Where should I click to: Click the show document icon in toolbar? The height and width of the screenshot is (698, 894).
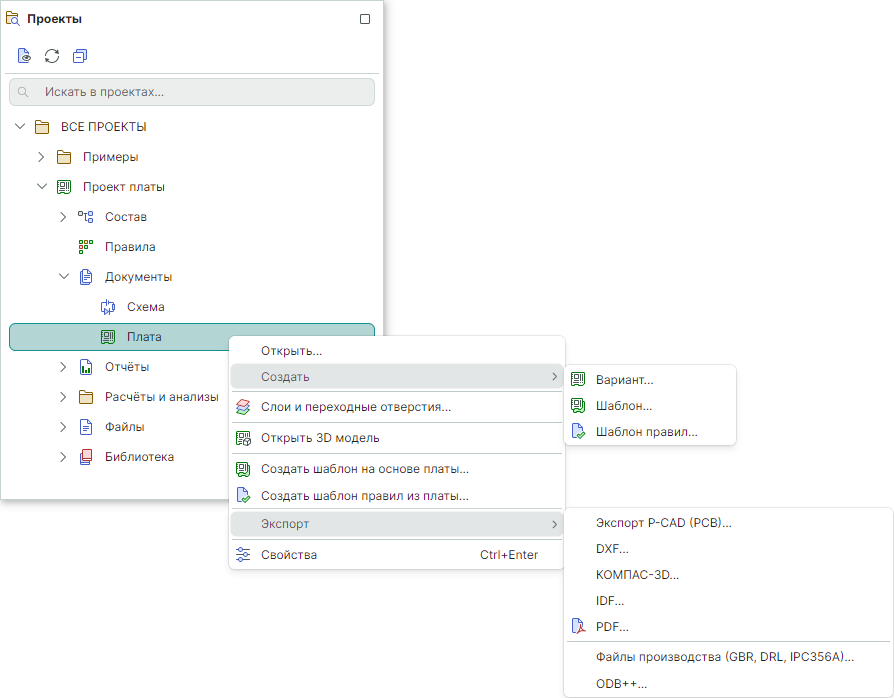[x=24, y=56]
